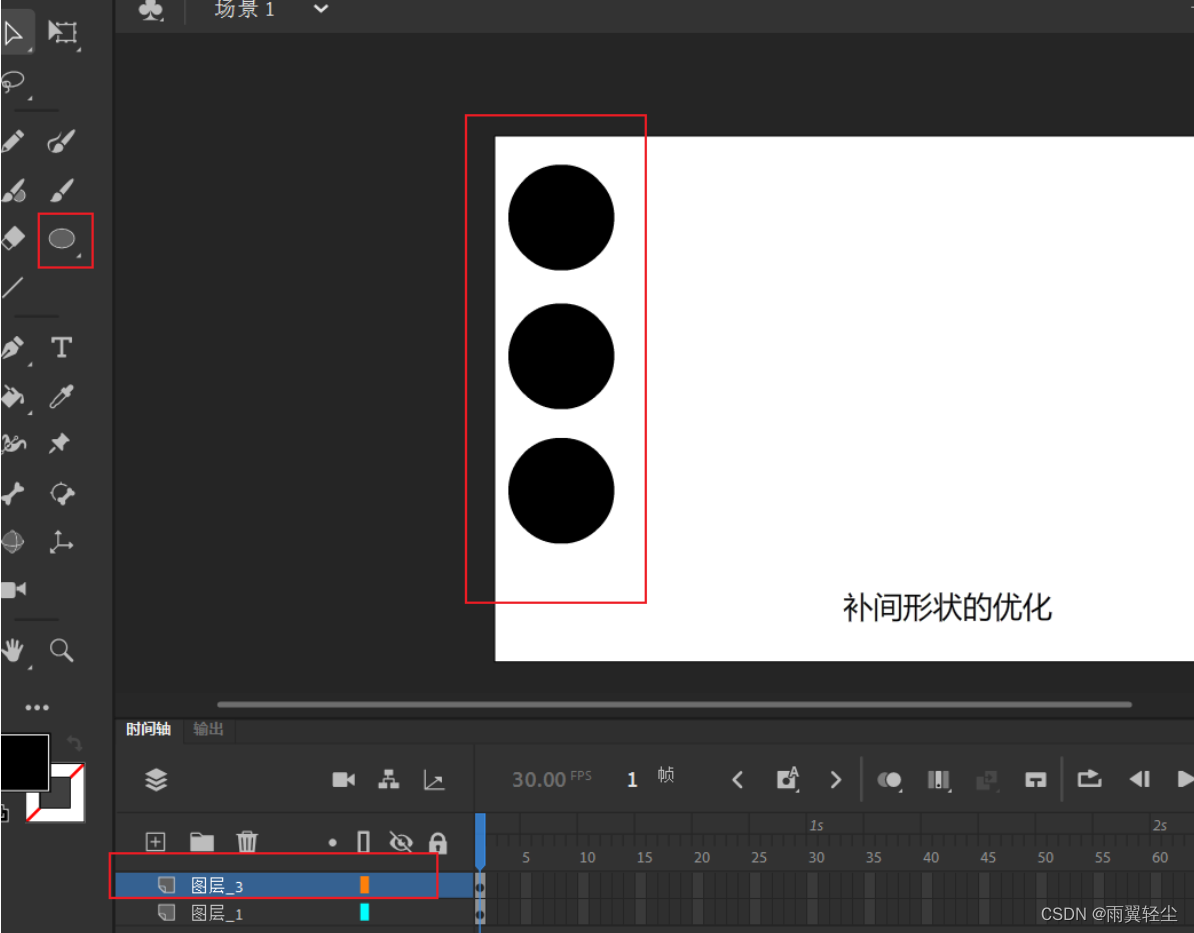Toggle loop playback
Viewport: 1194px width, 933px height.
1090,779
